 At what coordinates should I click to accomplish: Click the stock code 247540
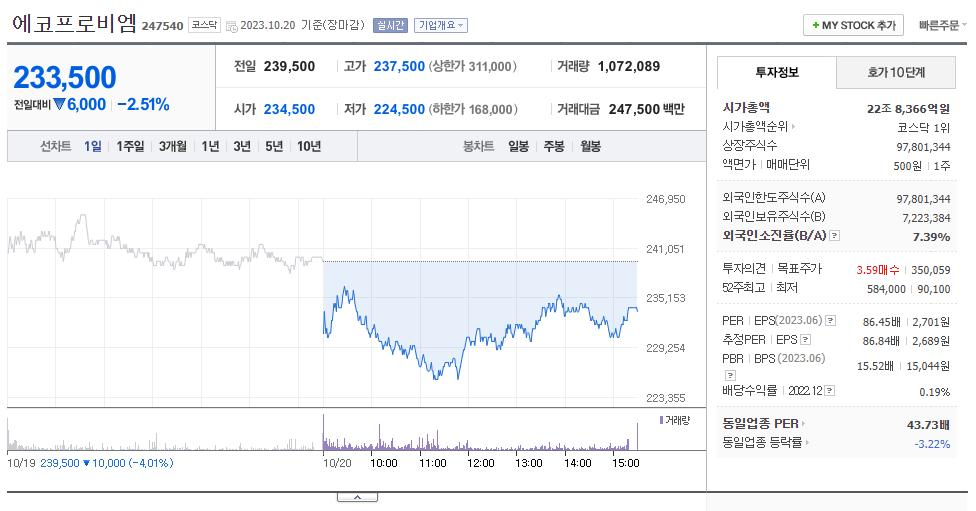(x=162, y=26)
